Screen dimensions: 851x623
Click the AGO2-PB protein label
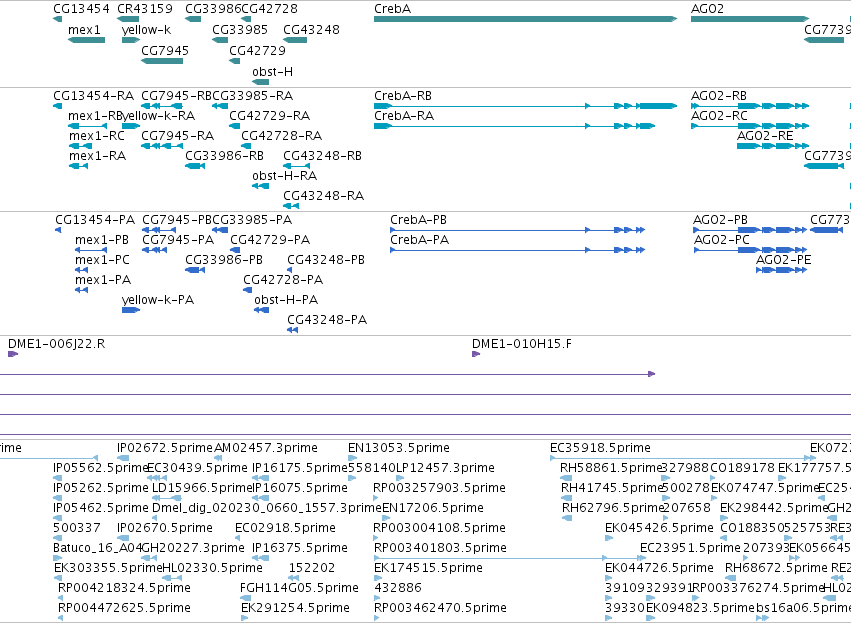(x=720, y=220)
